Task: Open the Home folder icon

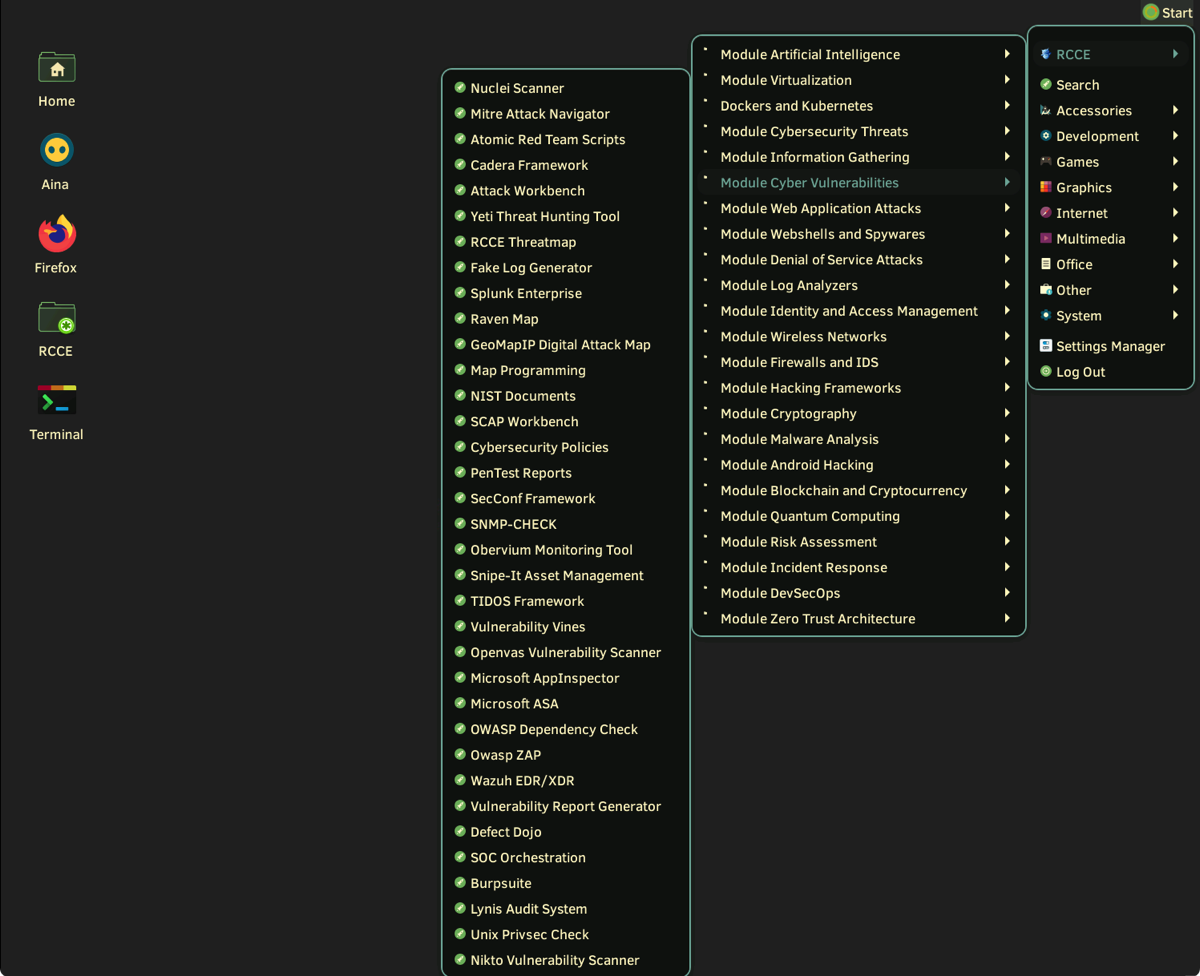Action: click(57, 68)
